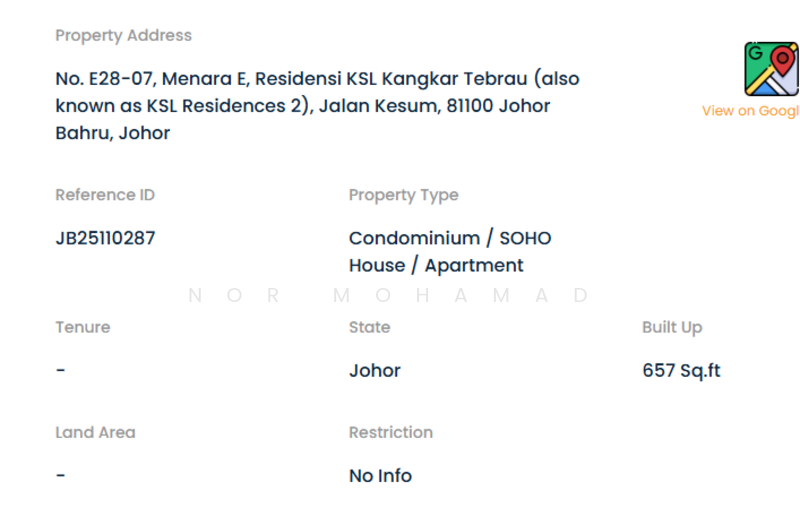Click the property address text
800x508 pixels.
[317, 105]
